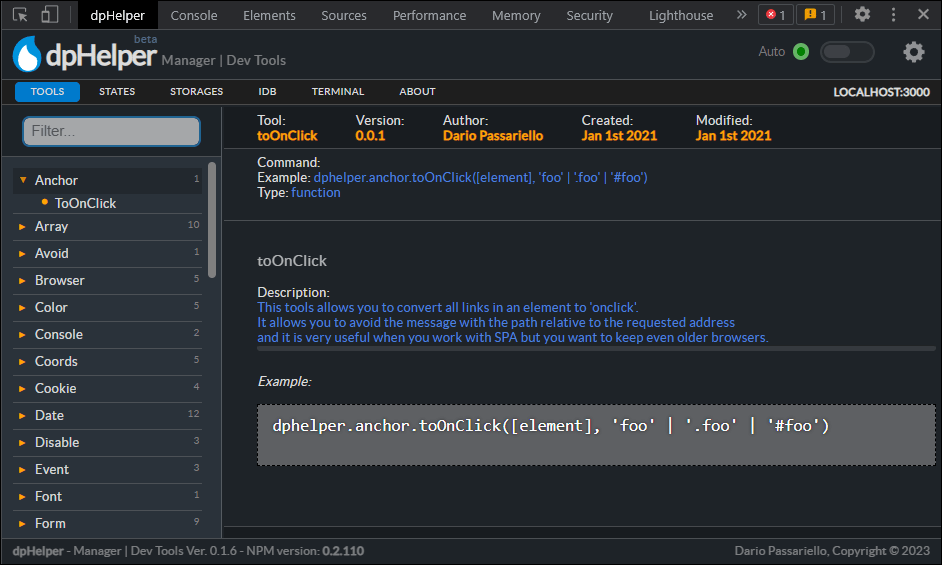Expand the Cookie category
The width and height of the screenshot is (942, 565).
coord(108,388)
